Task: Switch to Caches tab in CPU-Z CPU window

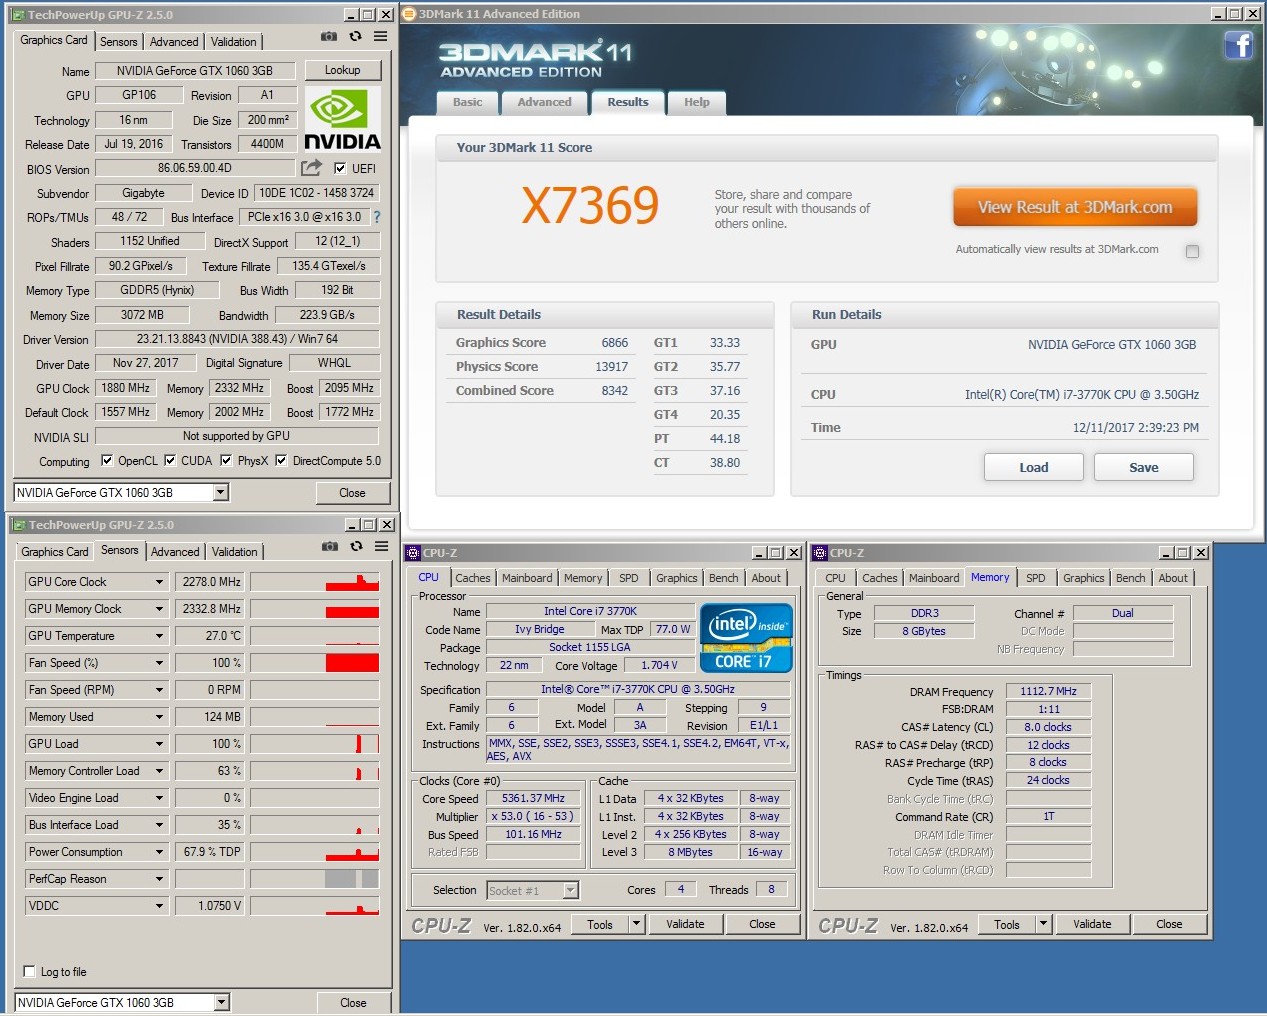Action: (x=473, y=578)
